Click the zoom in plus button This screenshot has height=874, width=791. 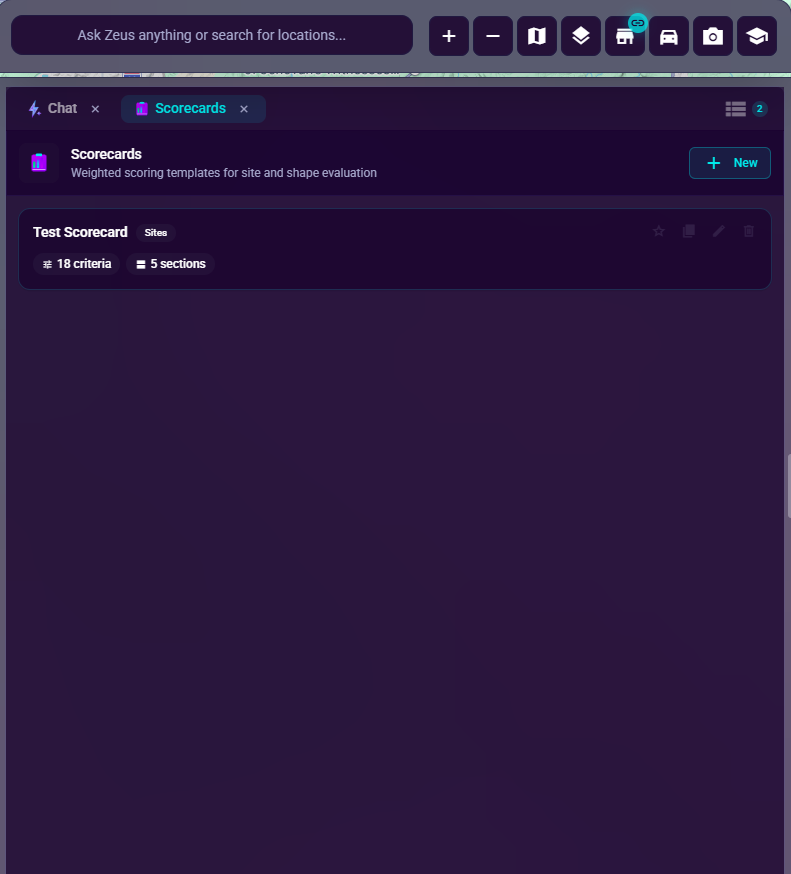pyautogui.click(x=448, y=36)
